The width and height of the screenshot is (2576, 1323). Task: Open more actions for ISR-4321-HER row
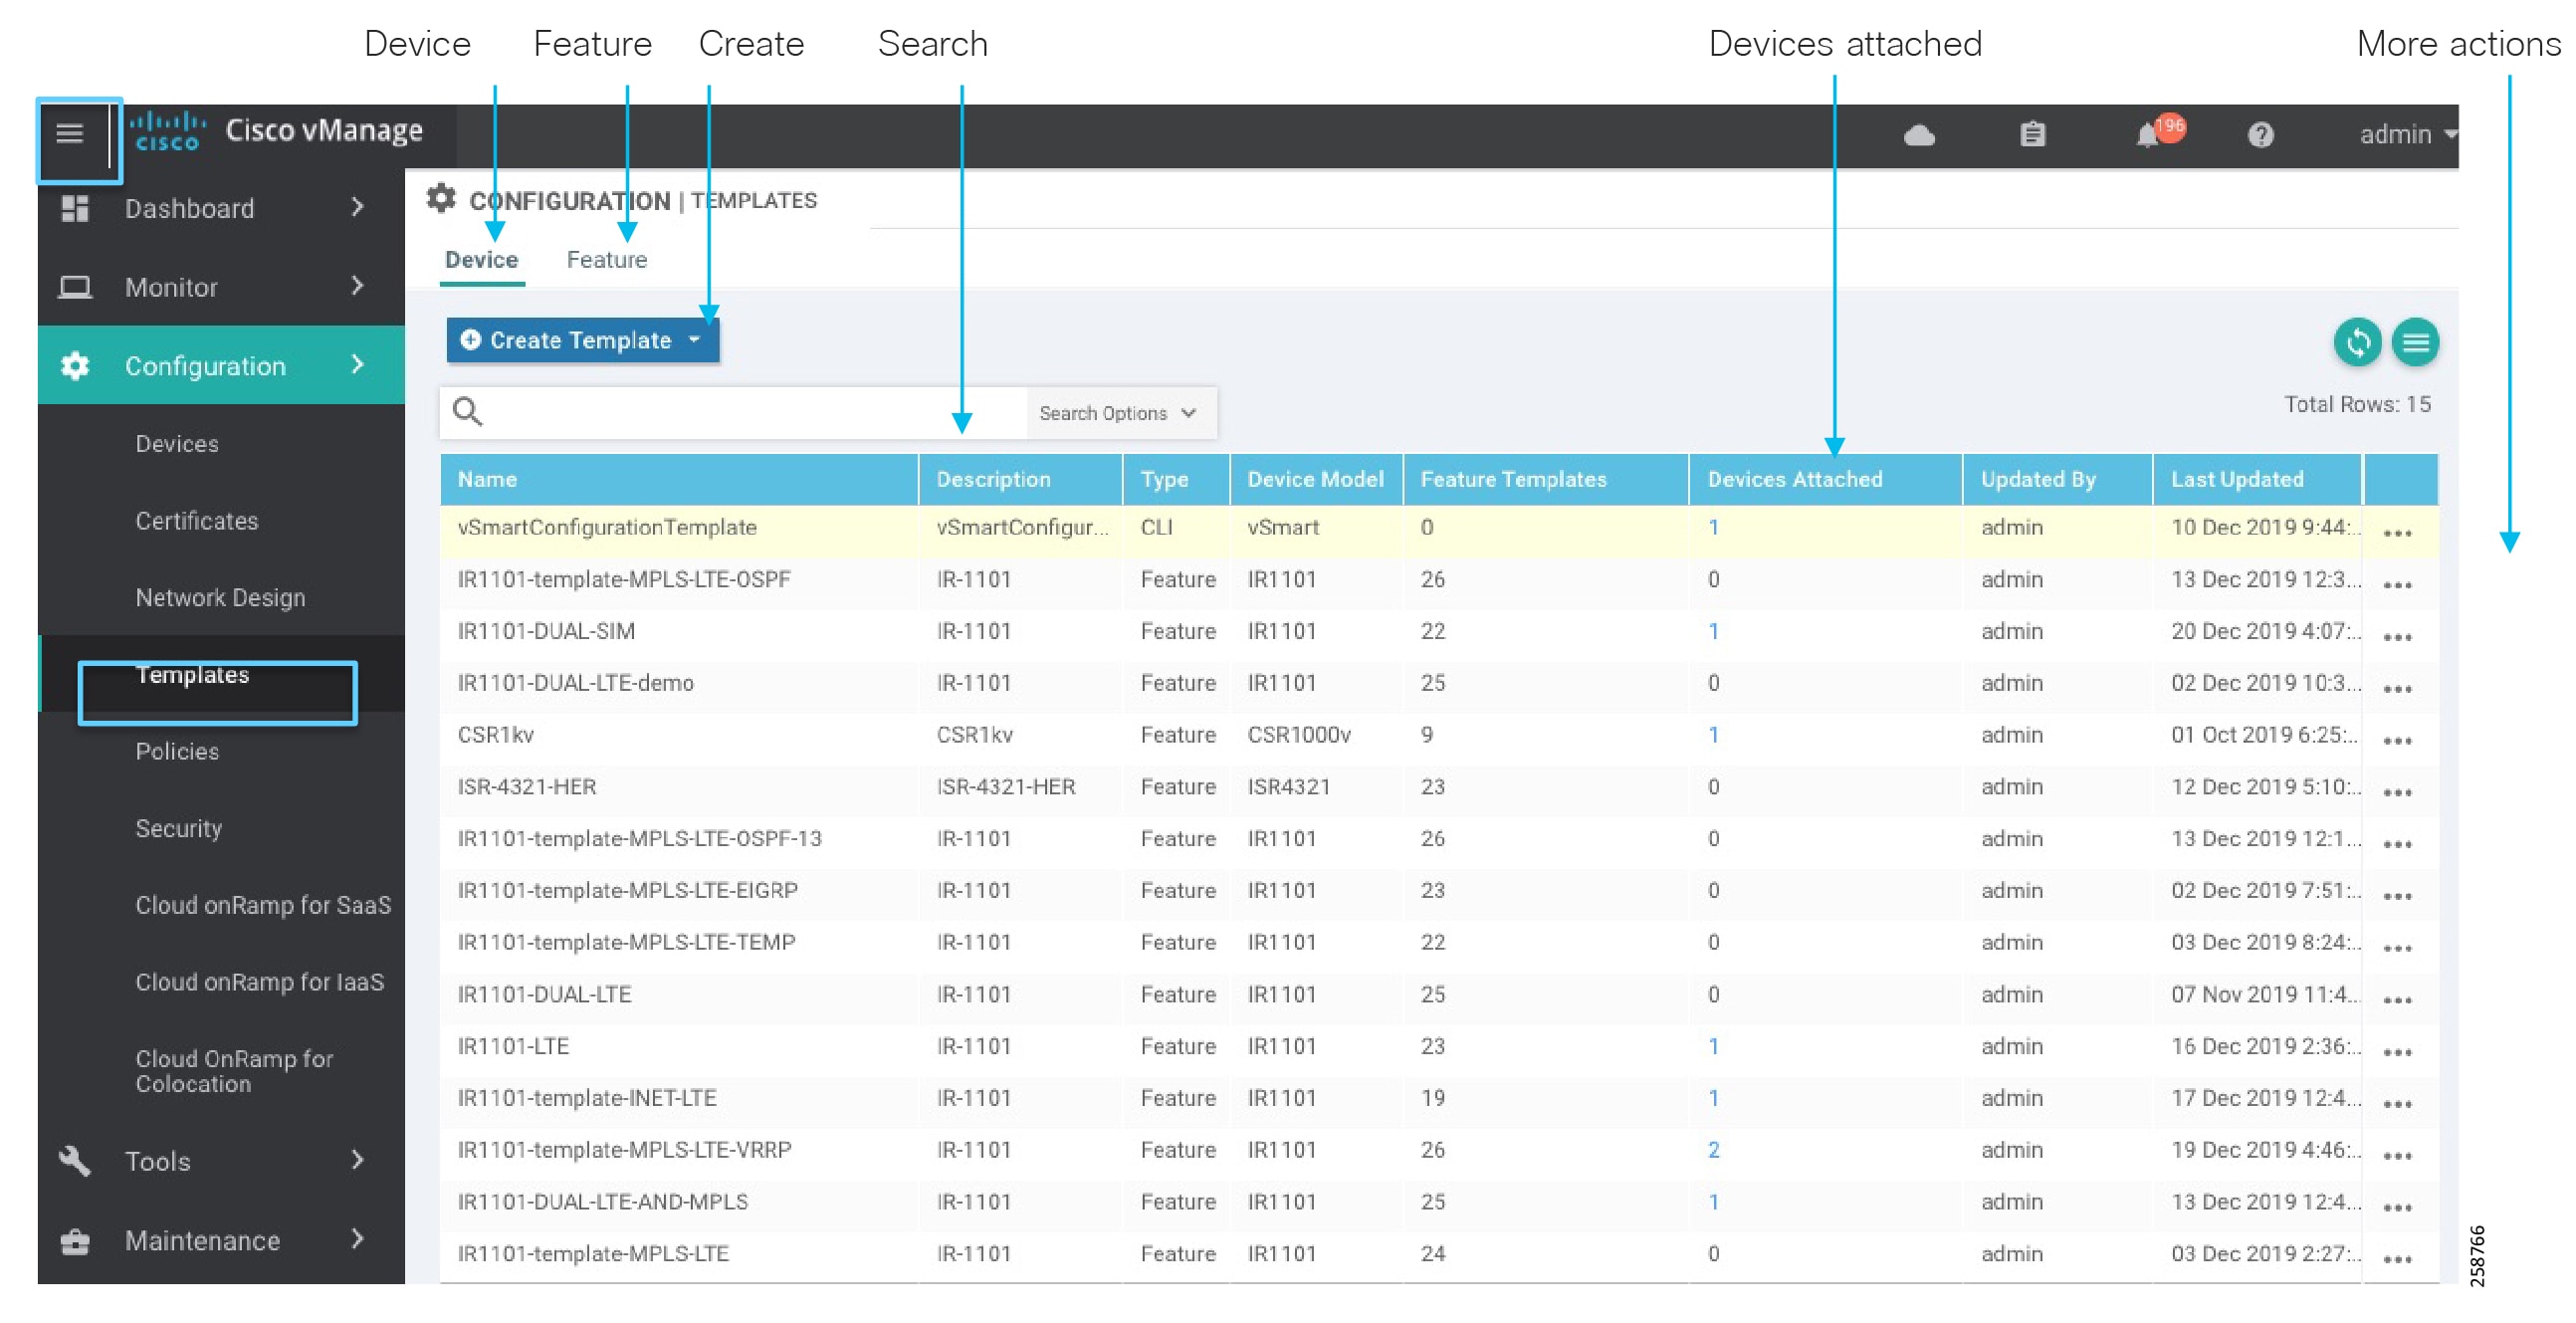click(x=2397, y=793)
